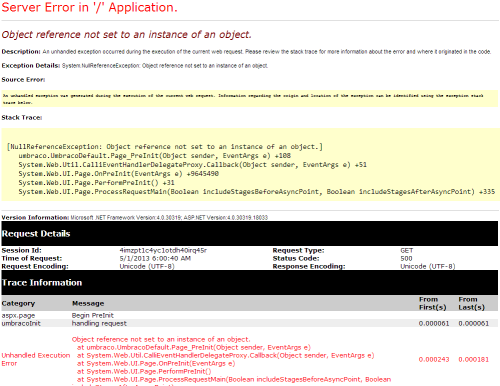The height and width of the screenshot is (386, 500).
Task: Click the "Stack Trace:" label
Action: coord(22,118)
